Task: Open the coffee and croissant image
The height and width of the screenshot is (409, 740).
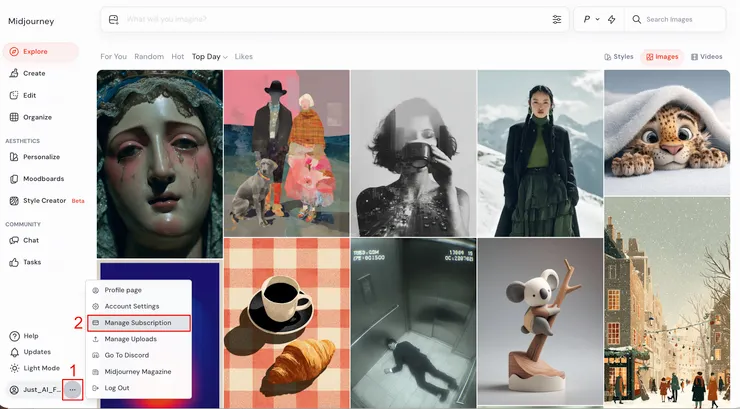Action: pos(286,323)
